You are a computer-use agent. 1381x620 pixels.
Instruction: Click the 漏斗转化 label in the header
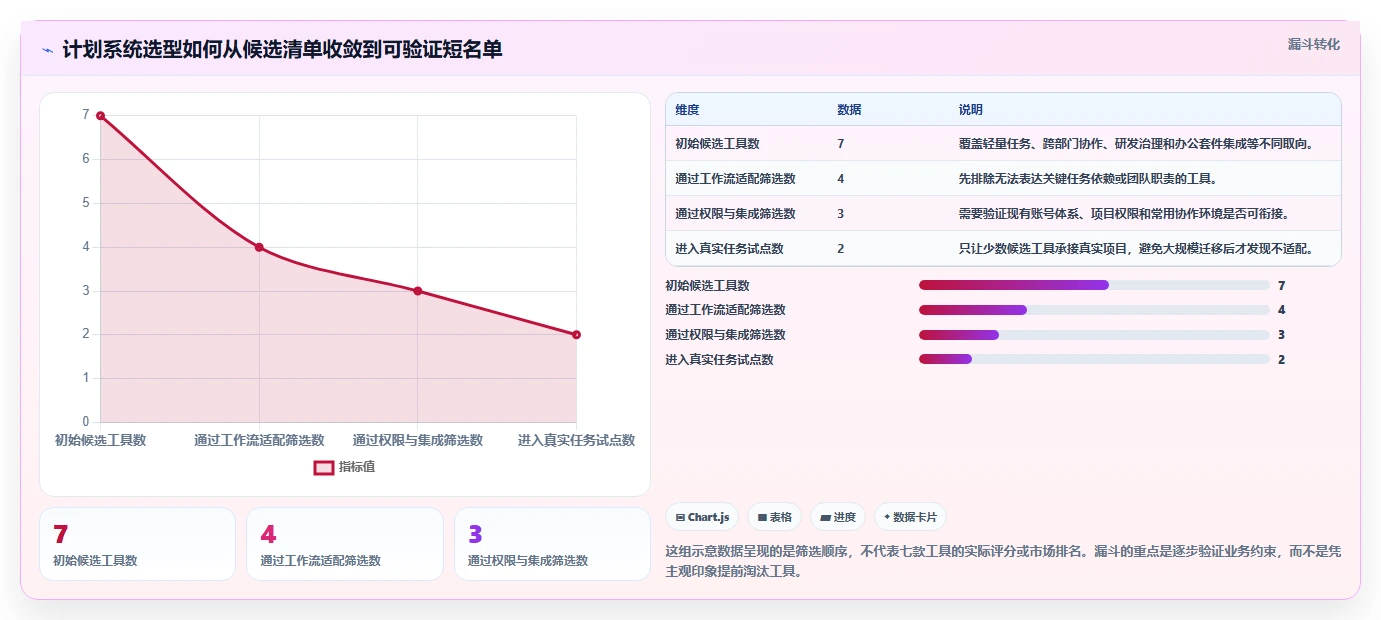(1313, 44)
